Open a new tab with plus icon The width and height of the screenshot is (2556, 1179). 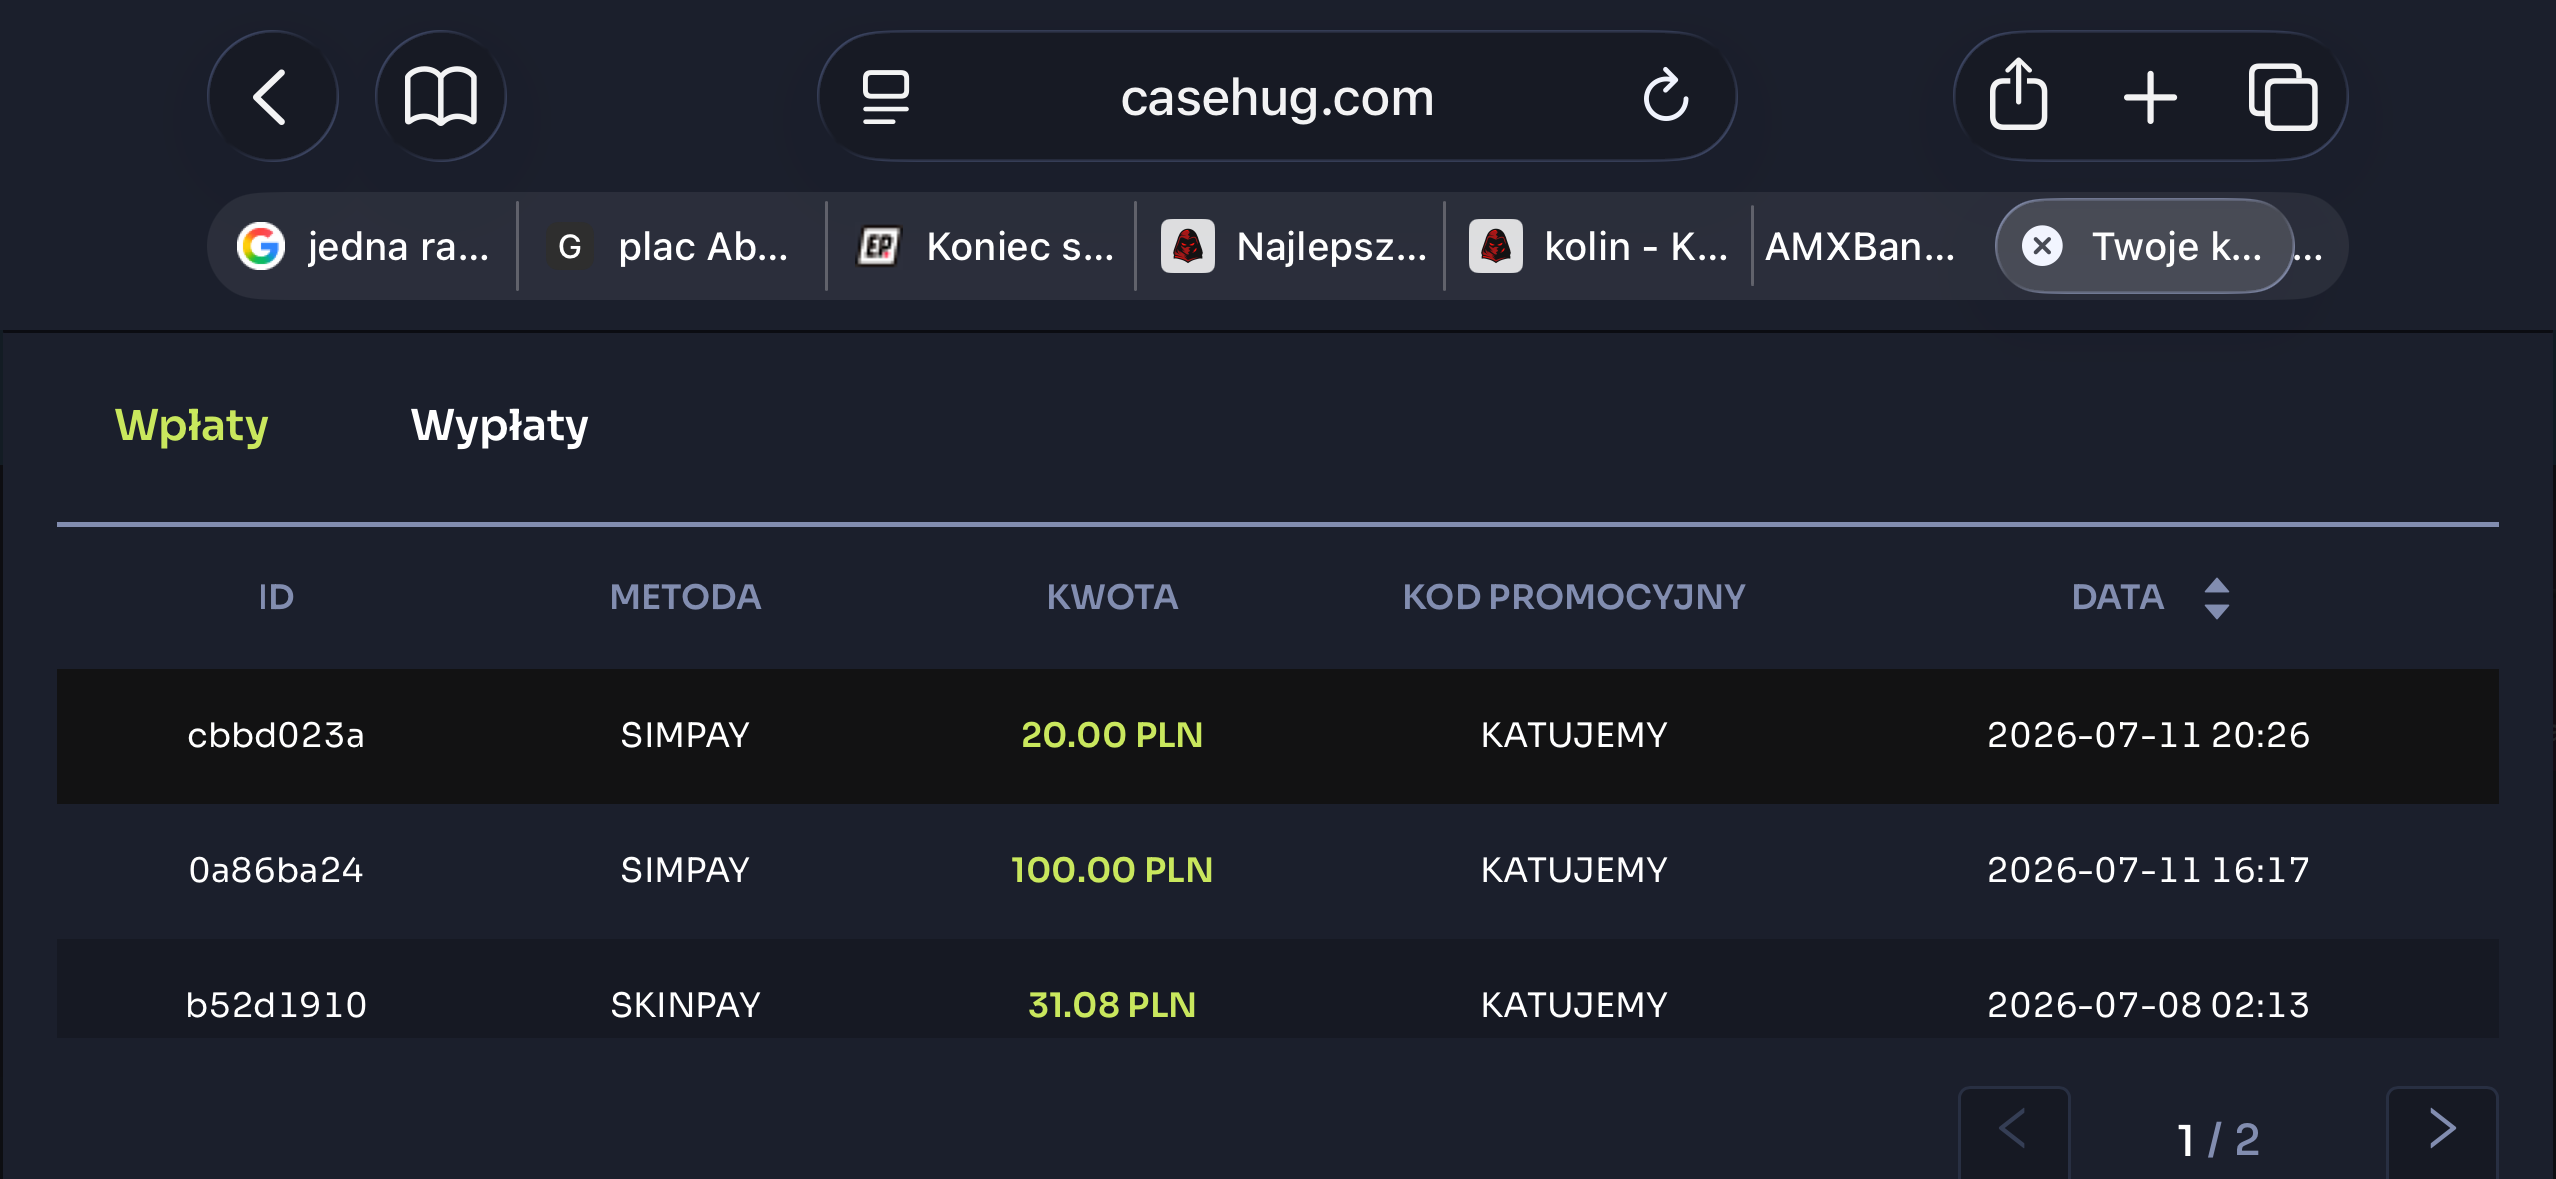2150,98
